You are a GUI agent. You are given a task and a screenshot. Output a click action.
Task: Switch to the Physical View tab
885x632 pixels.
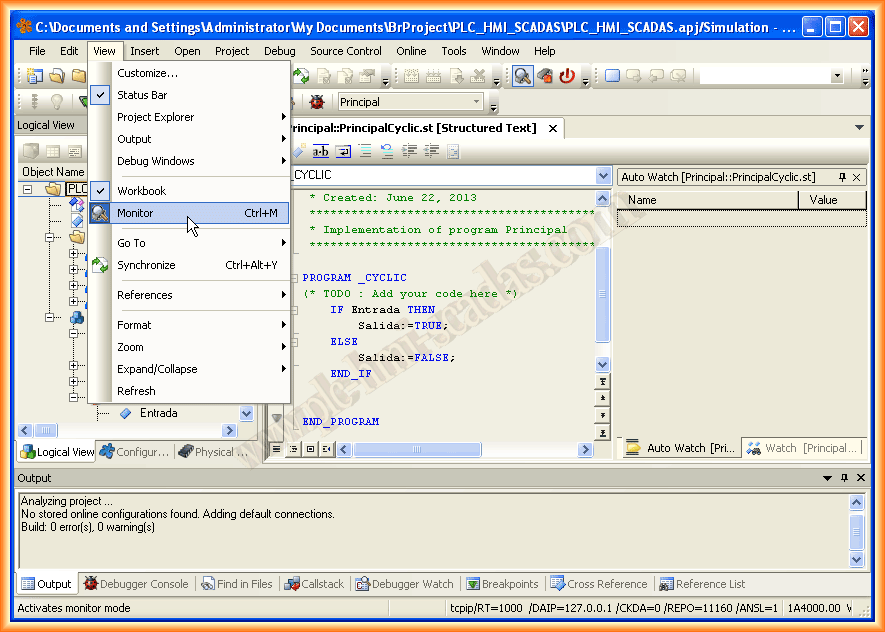tap(213, 452)
